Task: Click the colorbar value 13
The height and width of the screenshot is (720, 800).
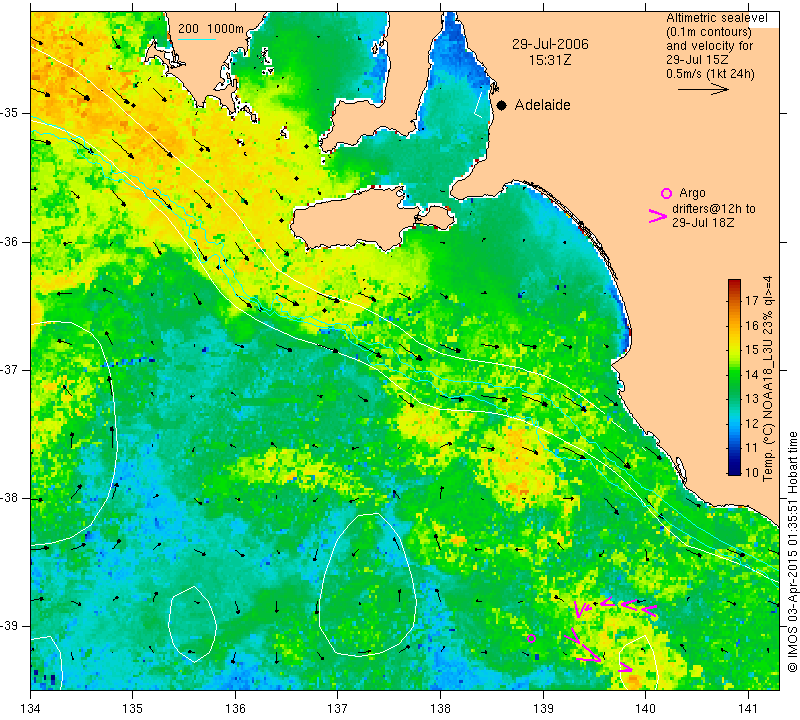Action: 752,399
